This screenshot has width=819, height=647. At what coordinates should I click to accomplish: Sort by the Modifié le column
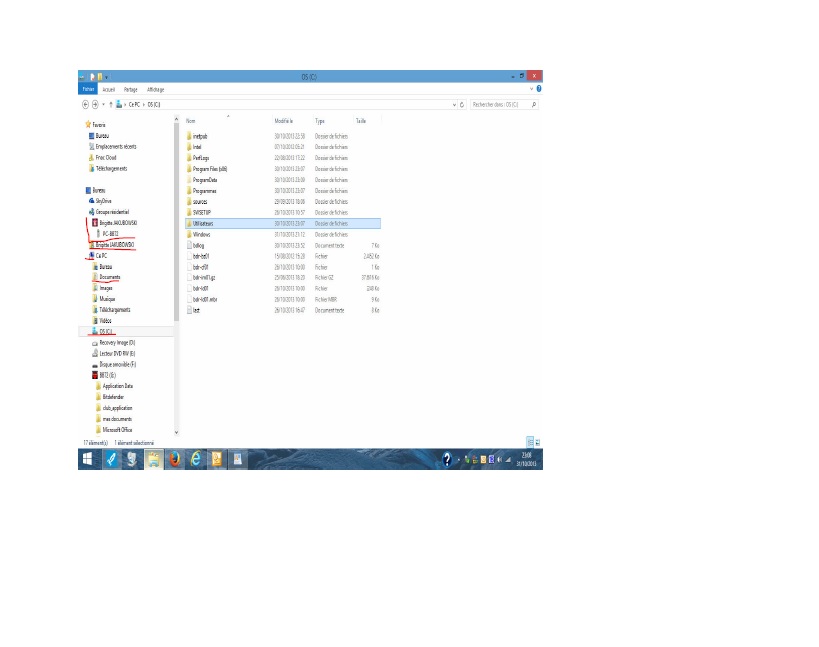pyautogui.click(x=284, y=121)
